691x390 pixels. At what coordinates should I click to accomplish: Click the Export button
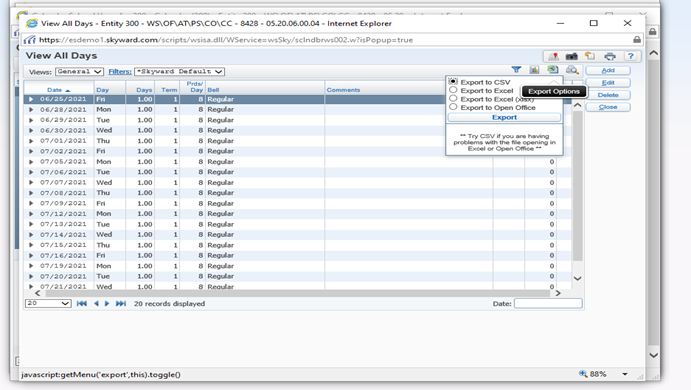click(x=504, y=117)
